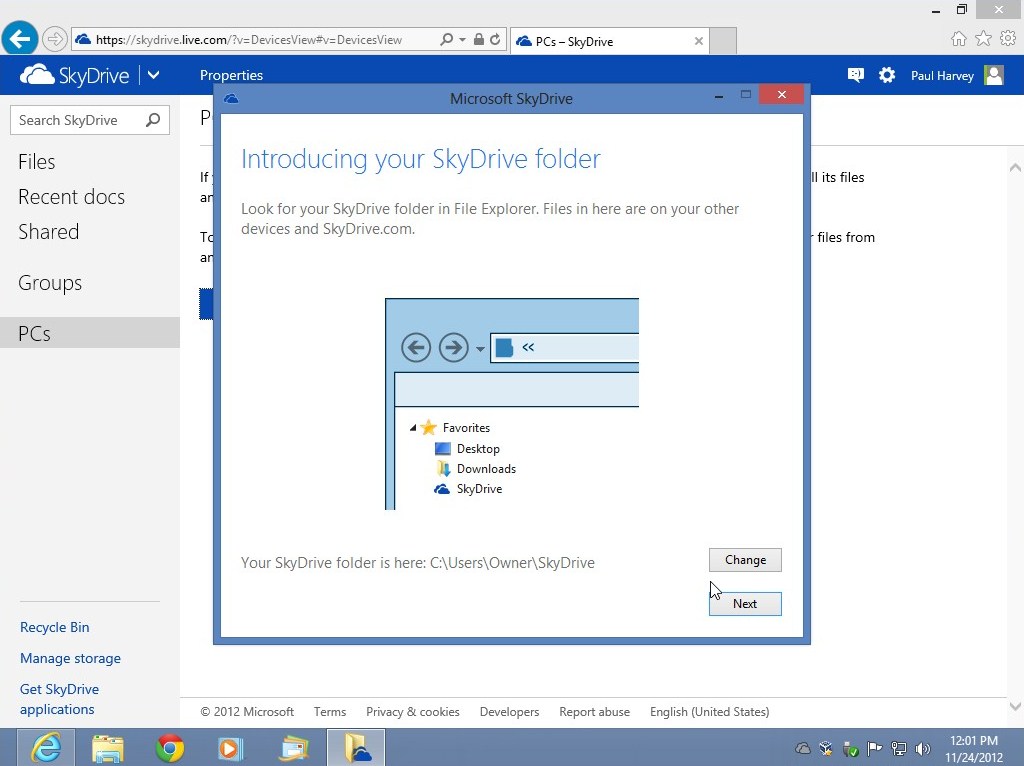Click the SkyDrive settings gear icon
The width and height of the screenshot is (1024, 766).
pos(887,75)
